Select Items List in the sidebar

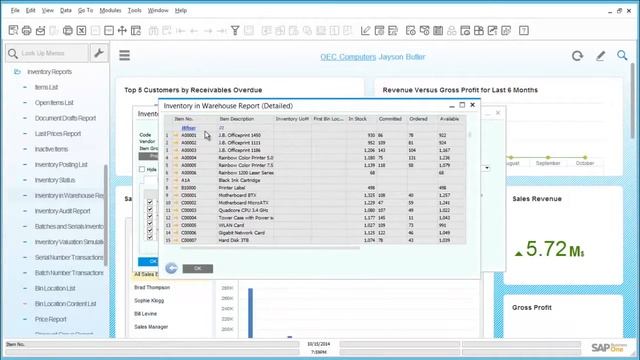[x=46, y=87]
